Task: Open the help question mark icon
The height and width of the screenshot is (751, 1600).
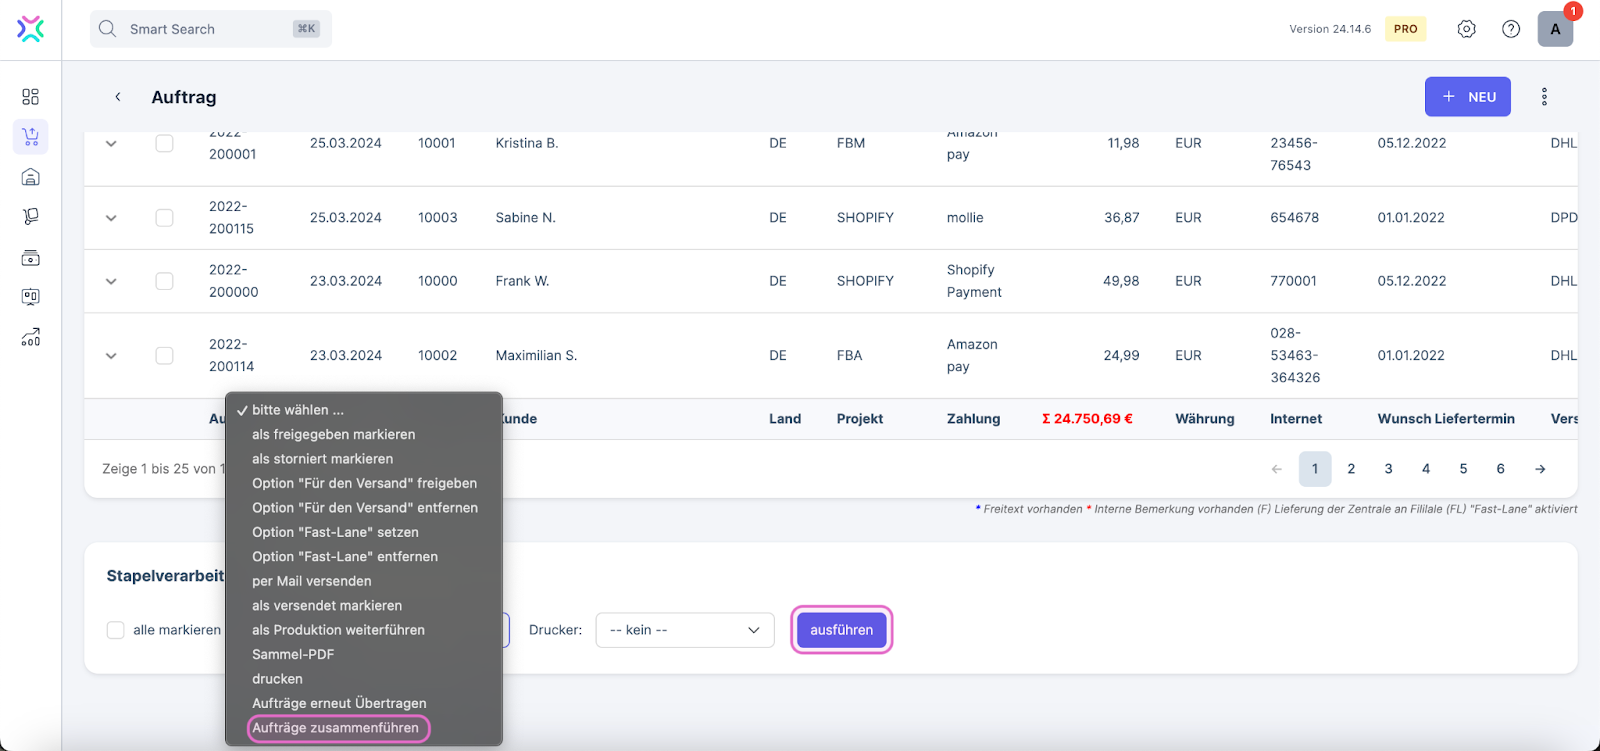Action: (x=1511, y=29)
